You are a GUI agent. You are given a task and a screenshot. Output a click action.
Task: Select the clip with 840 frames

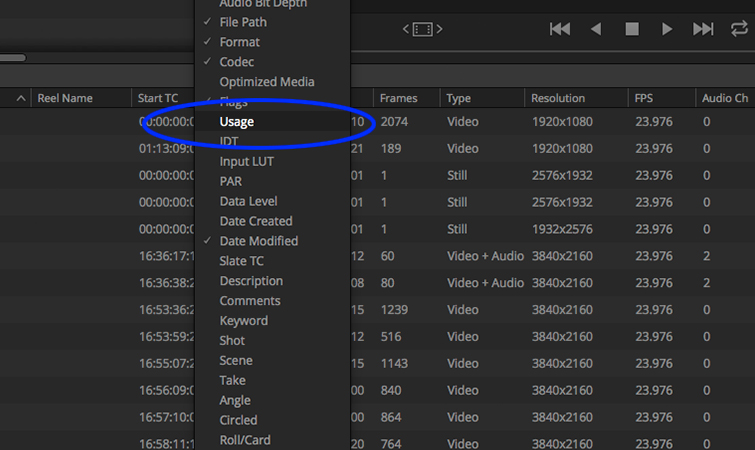coord(378,390)
